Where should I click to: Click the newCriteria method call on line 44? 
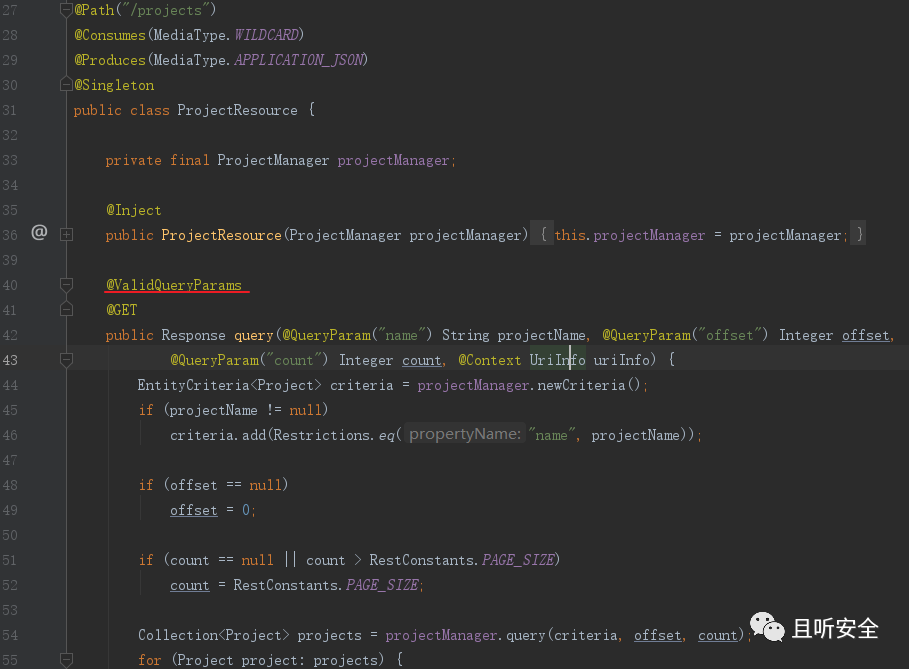click(x=581, y=386)
